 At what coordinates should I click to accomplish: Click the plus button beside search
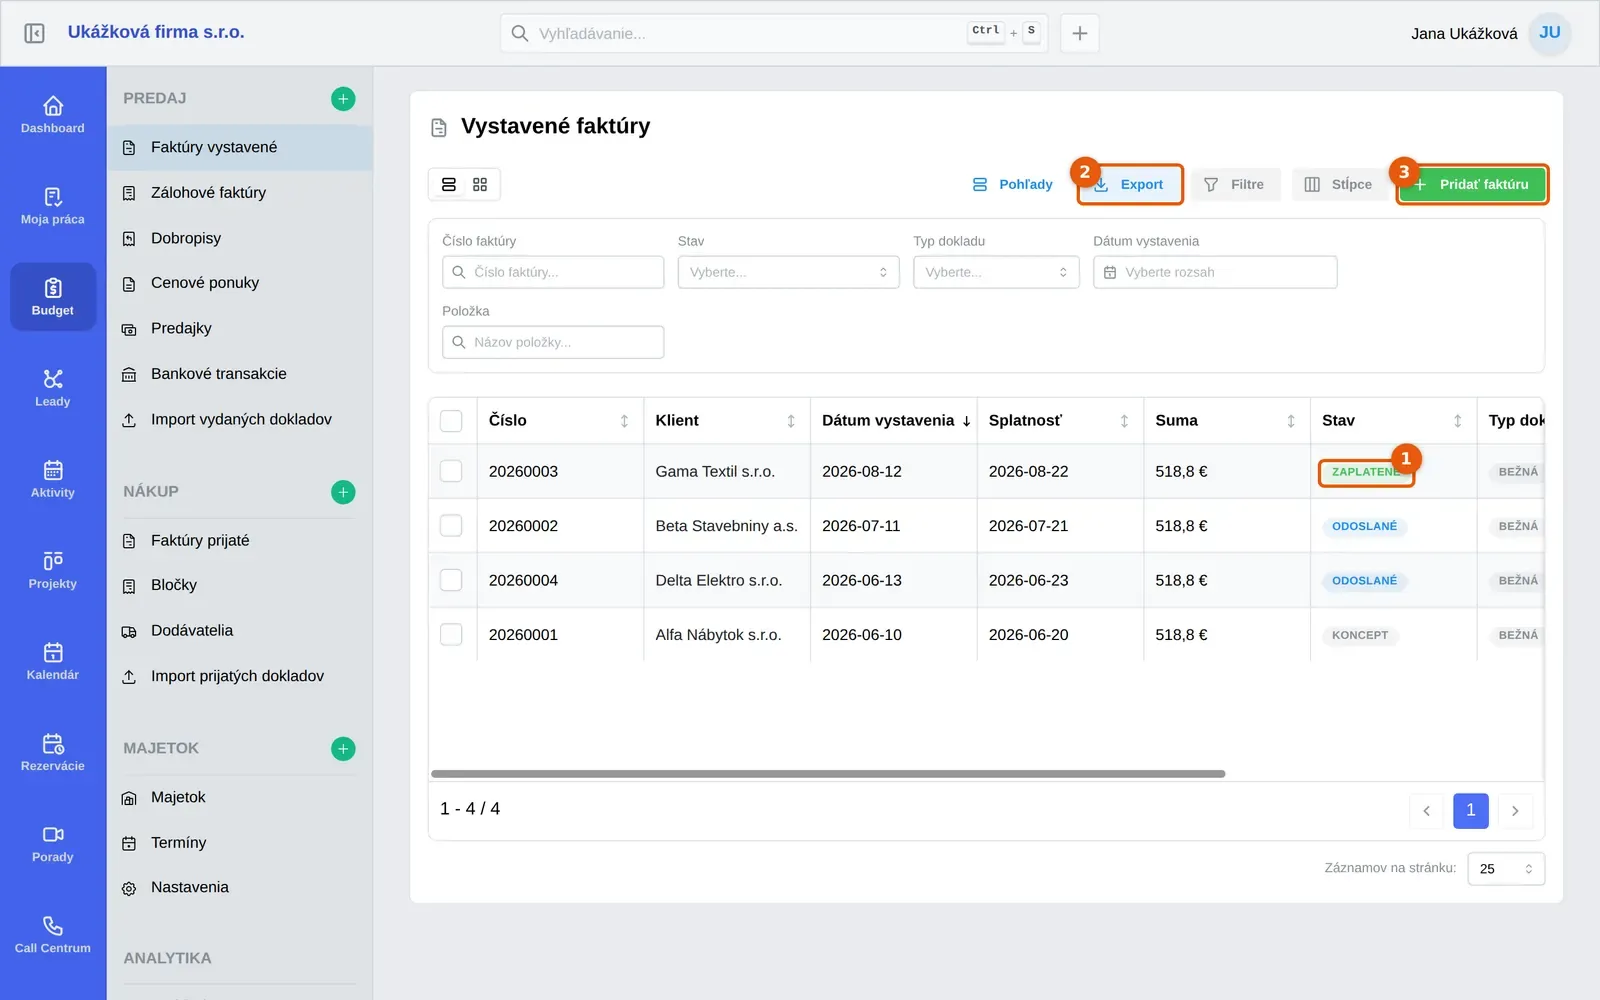(1080, 33)
